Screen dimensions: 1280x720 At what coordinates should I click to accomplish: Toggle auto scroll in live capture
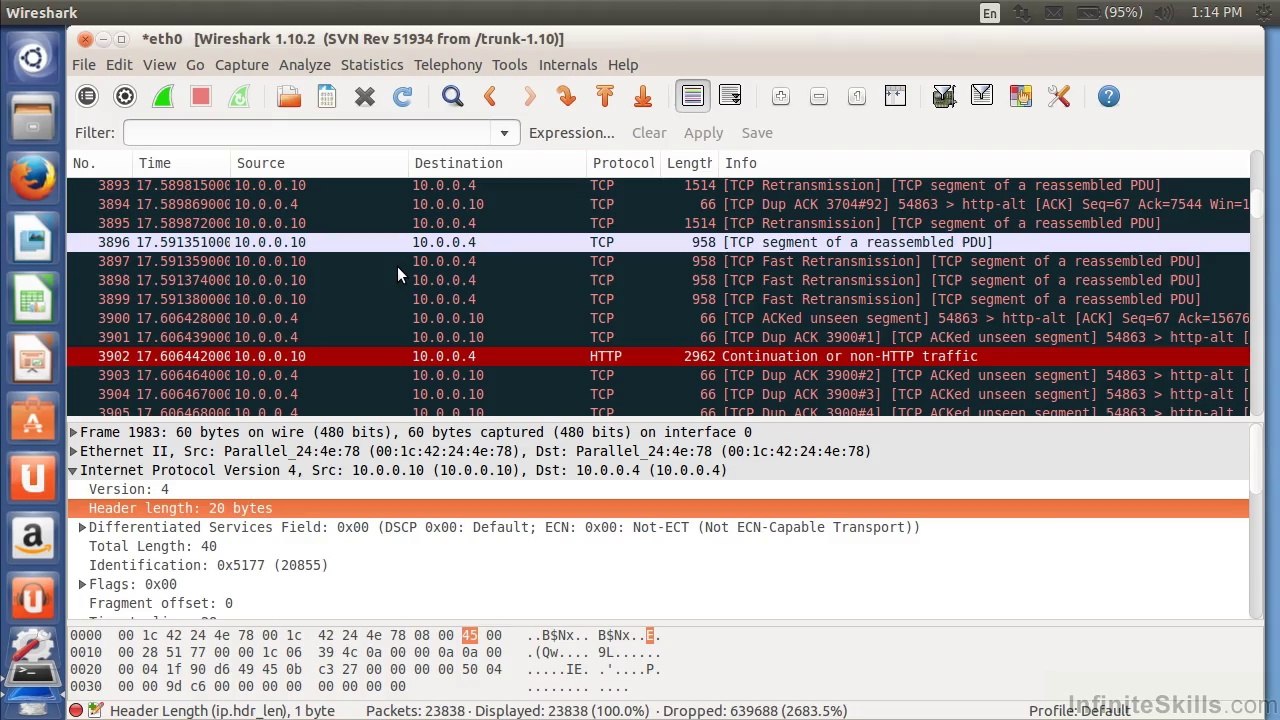click(731, 96)
